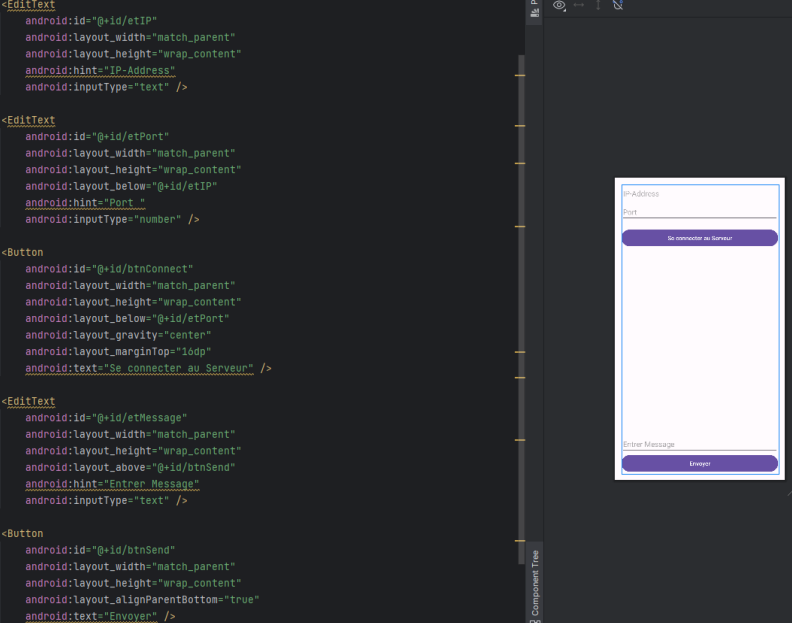This screenshot has width=792, height=623.
Task: Click the android:hint="Port " attribute
Action: click(85, 203)
